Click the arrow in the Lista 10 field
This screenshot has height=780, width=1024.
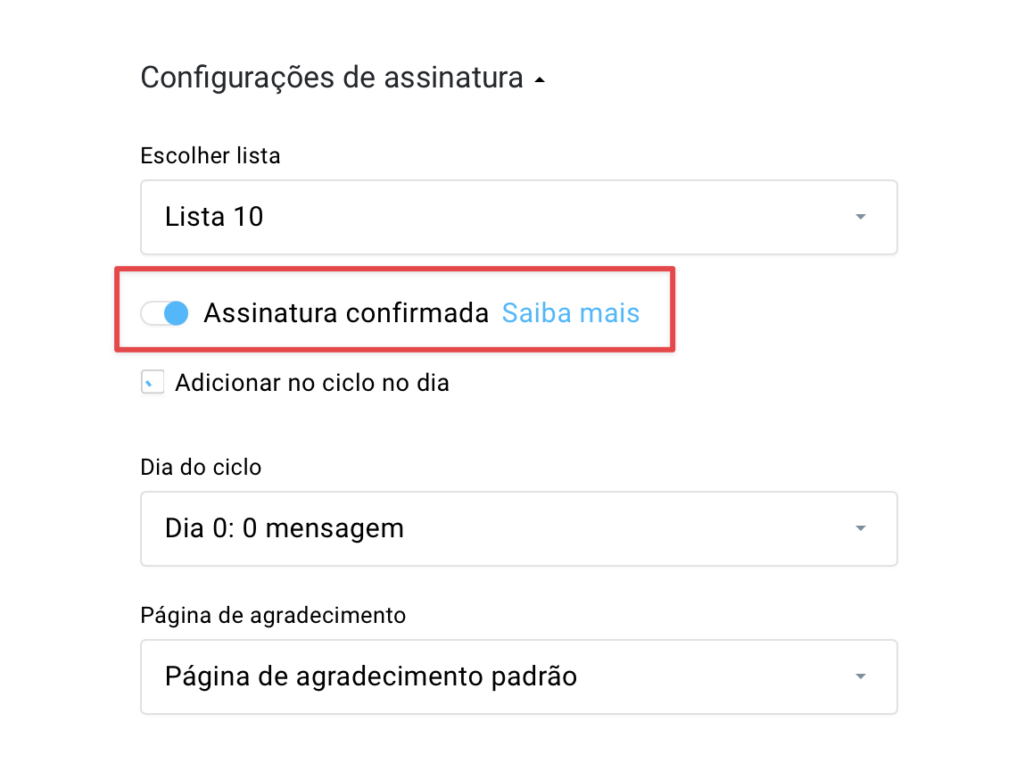[861, 217]
